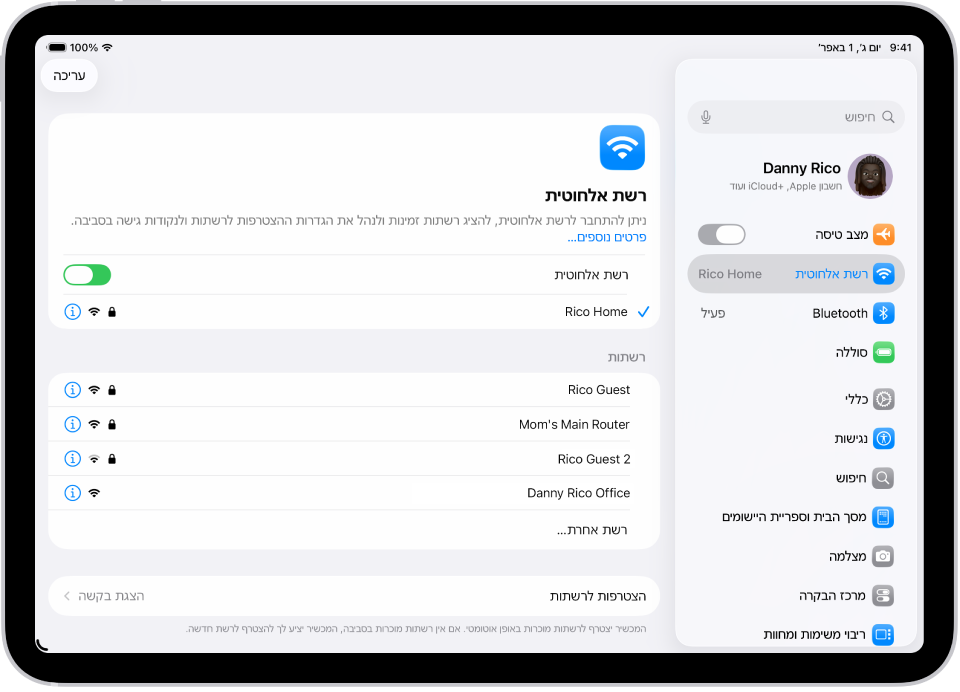Image resolution: width=960 pixels, height=692 pixels.
Task: Tap the magnifier icon in search field
Action: pyautogui.click(x=888, y=117)
